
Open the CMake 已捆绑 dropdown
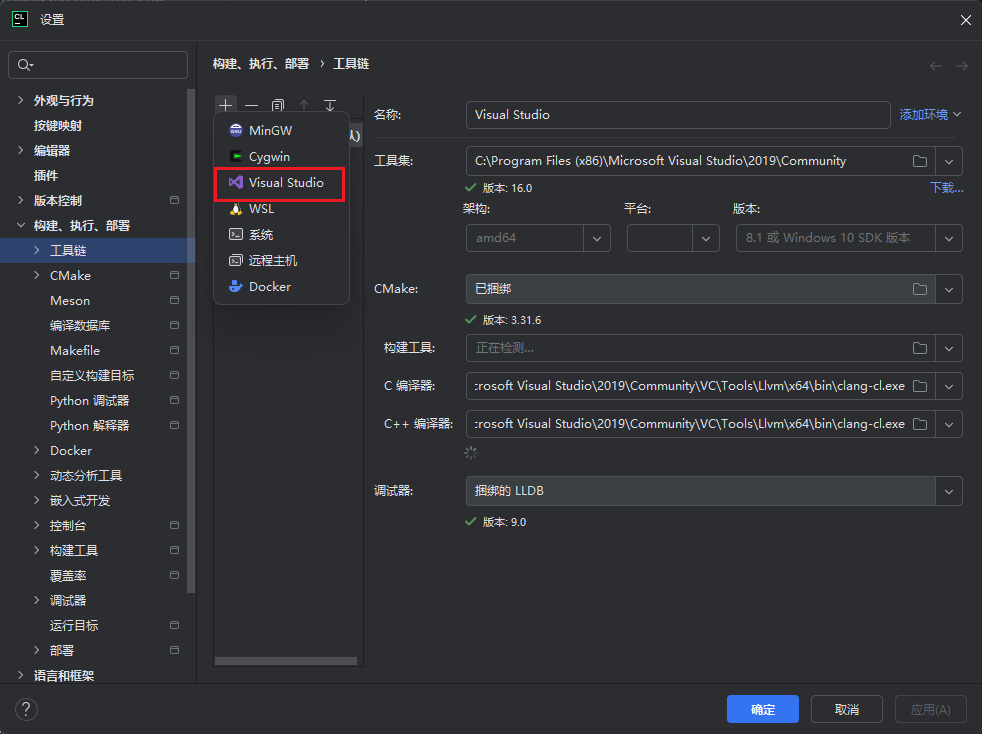(949, 289)
